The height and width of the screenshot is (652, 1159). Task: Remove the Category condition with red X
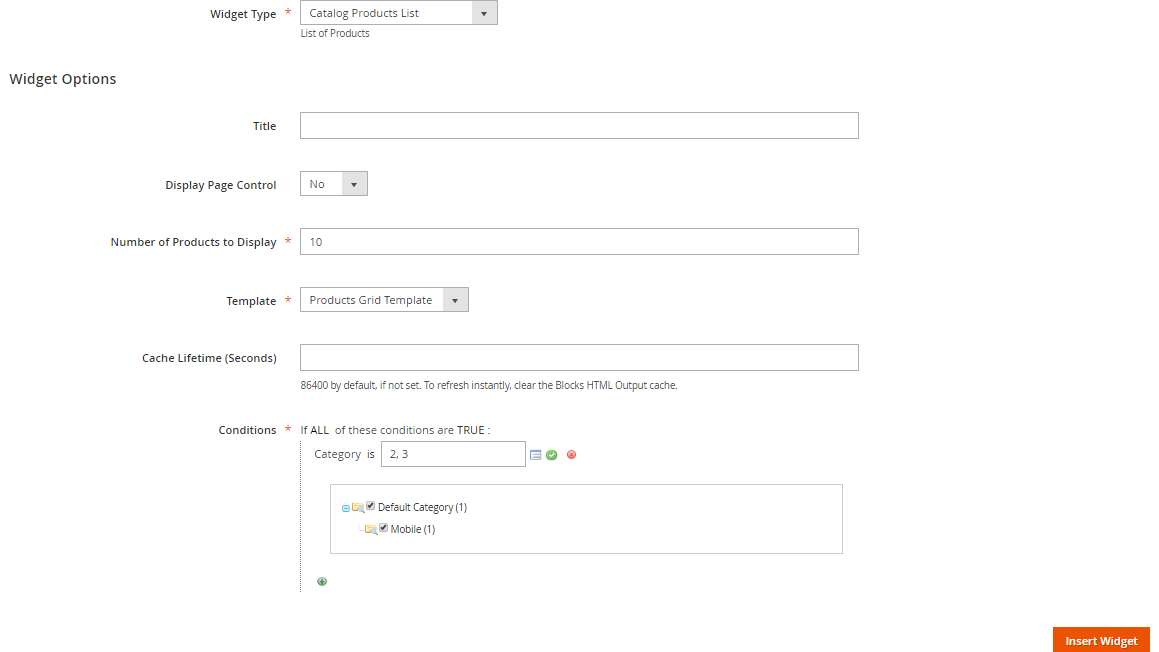coord(571,455)
